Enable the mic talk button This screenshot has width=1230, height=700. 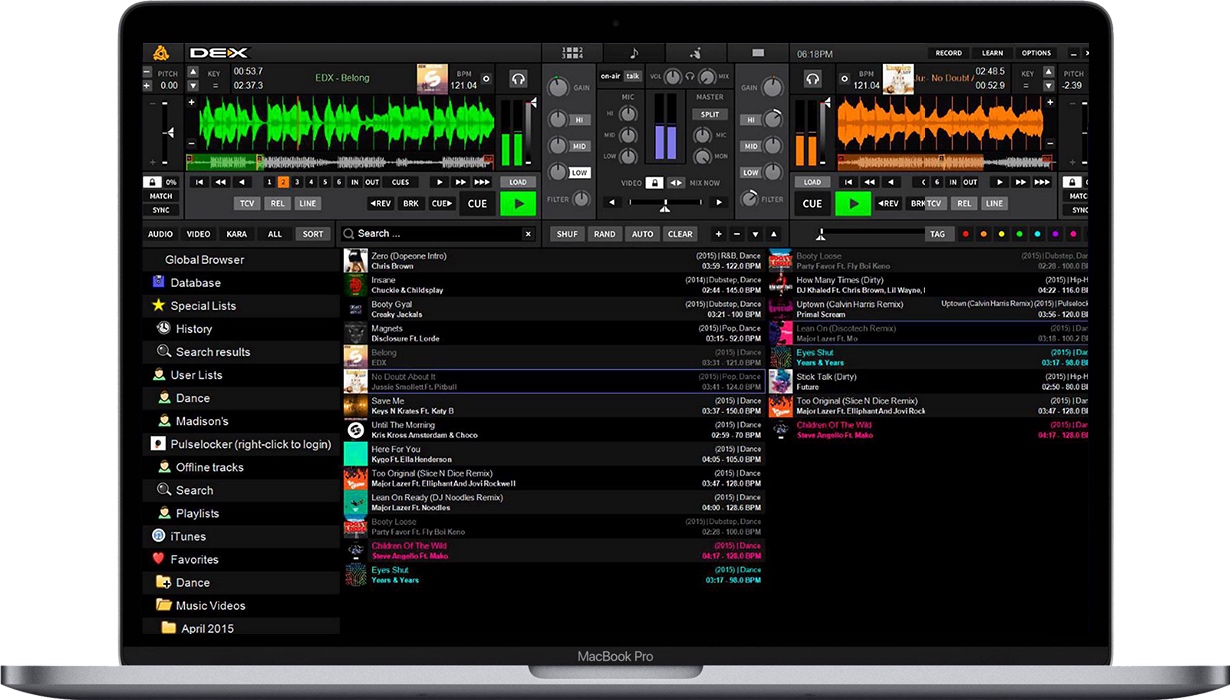coord(633,76)
